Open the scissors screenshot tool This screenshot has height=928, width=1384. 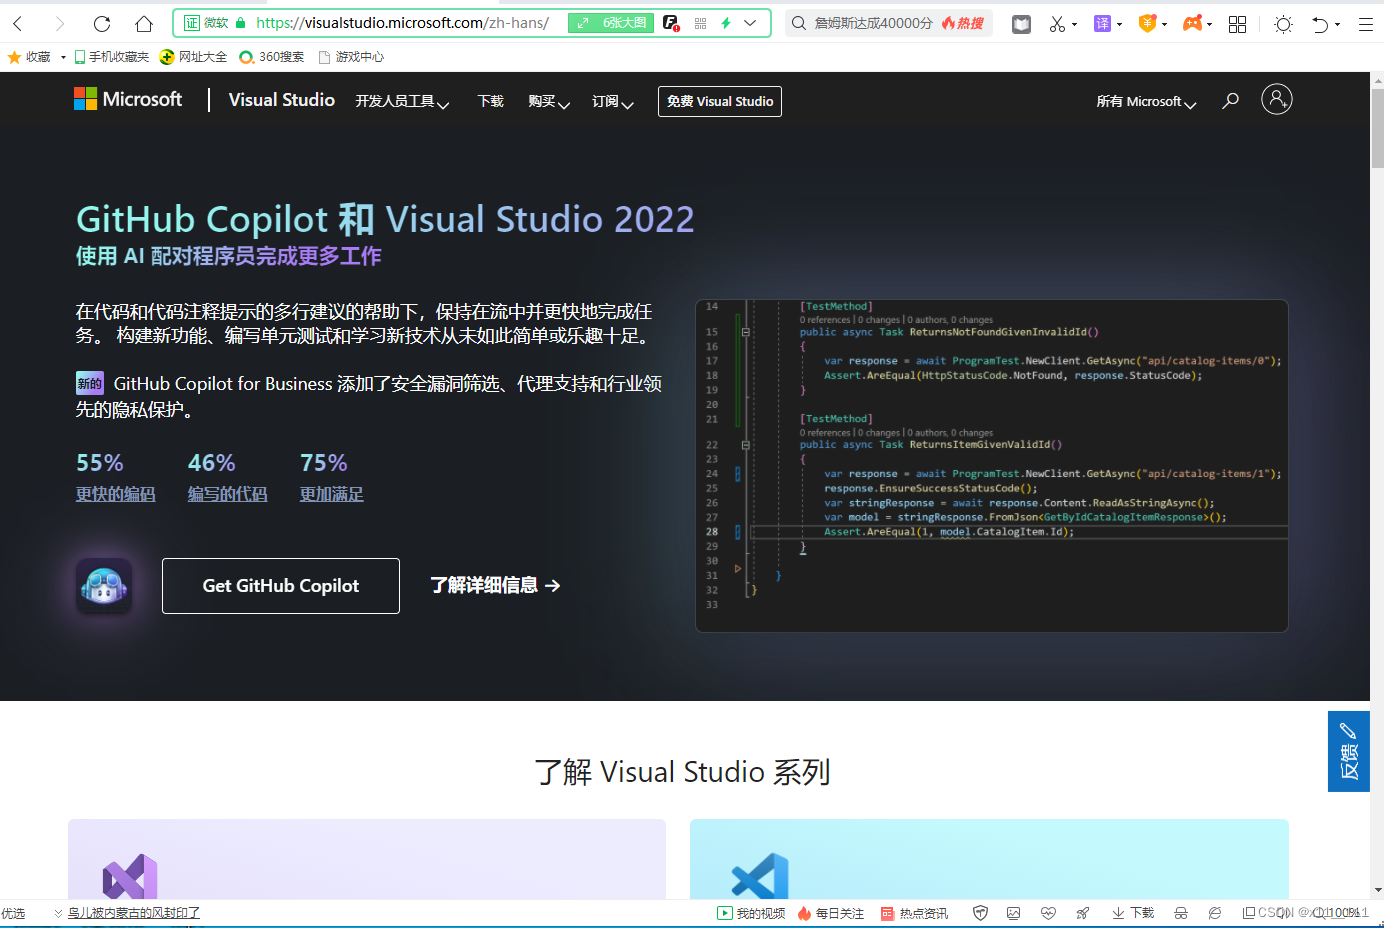pyautogui.click(x=1057, y=24)
